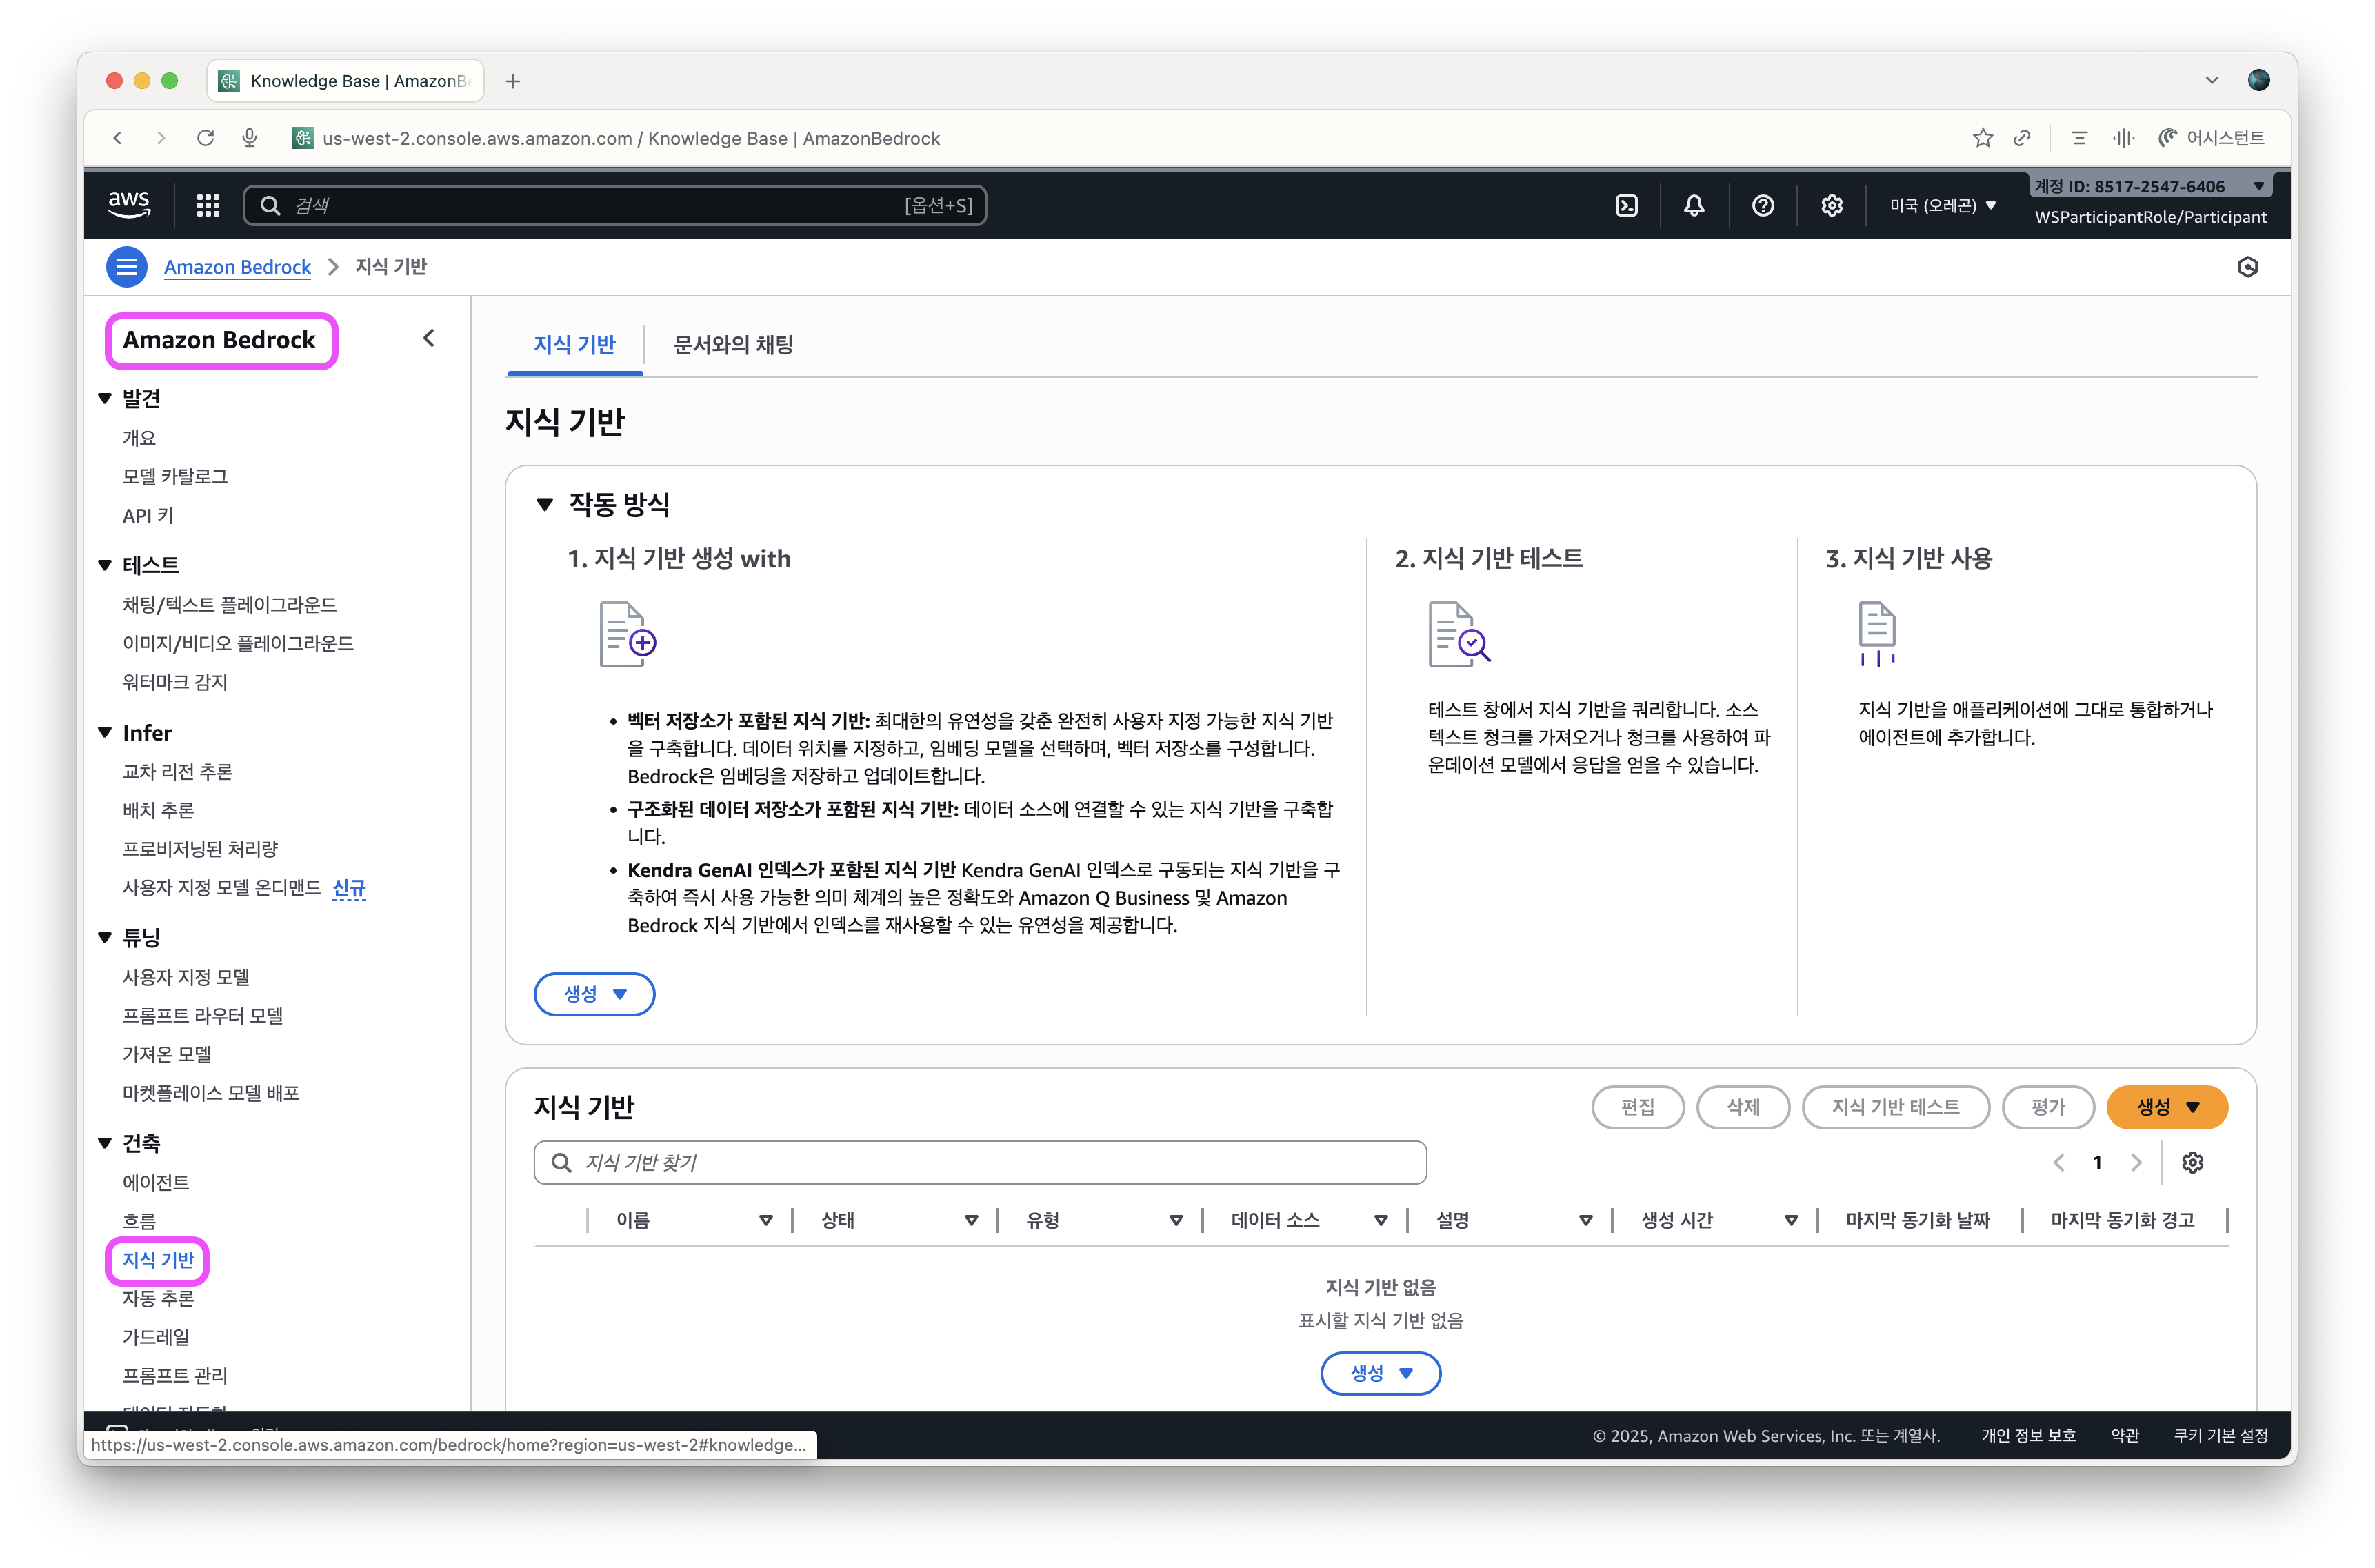Collapse the 발견 navigation section
2375x1568 pixels.
click(x=105, y=398)
